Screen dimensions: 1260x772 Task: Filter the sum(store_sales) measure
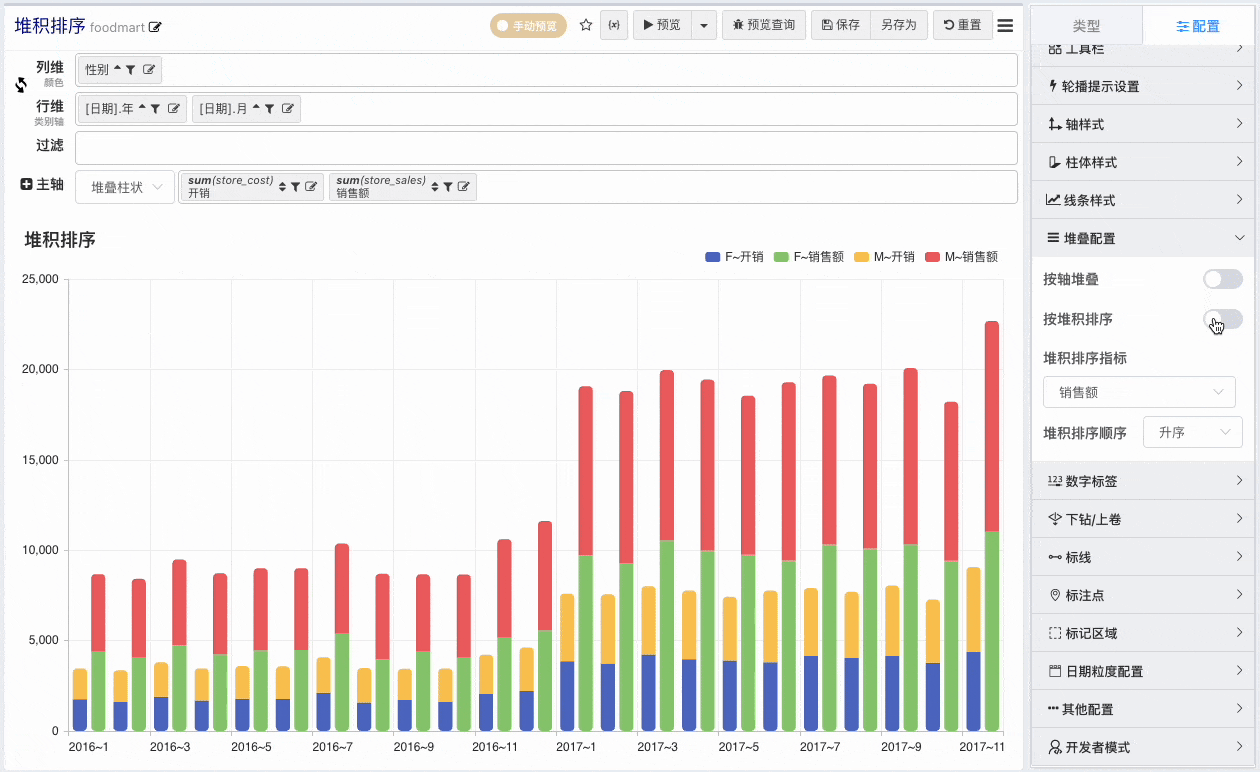(449, 187)
